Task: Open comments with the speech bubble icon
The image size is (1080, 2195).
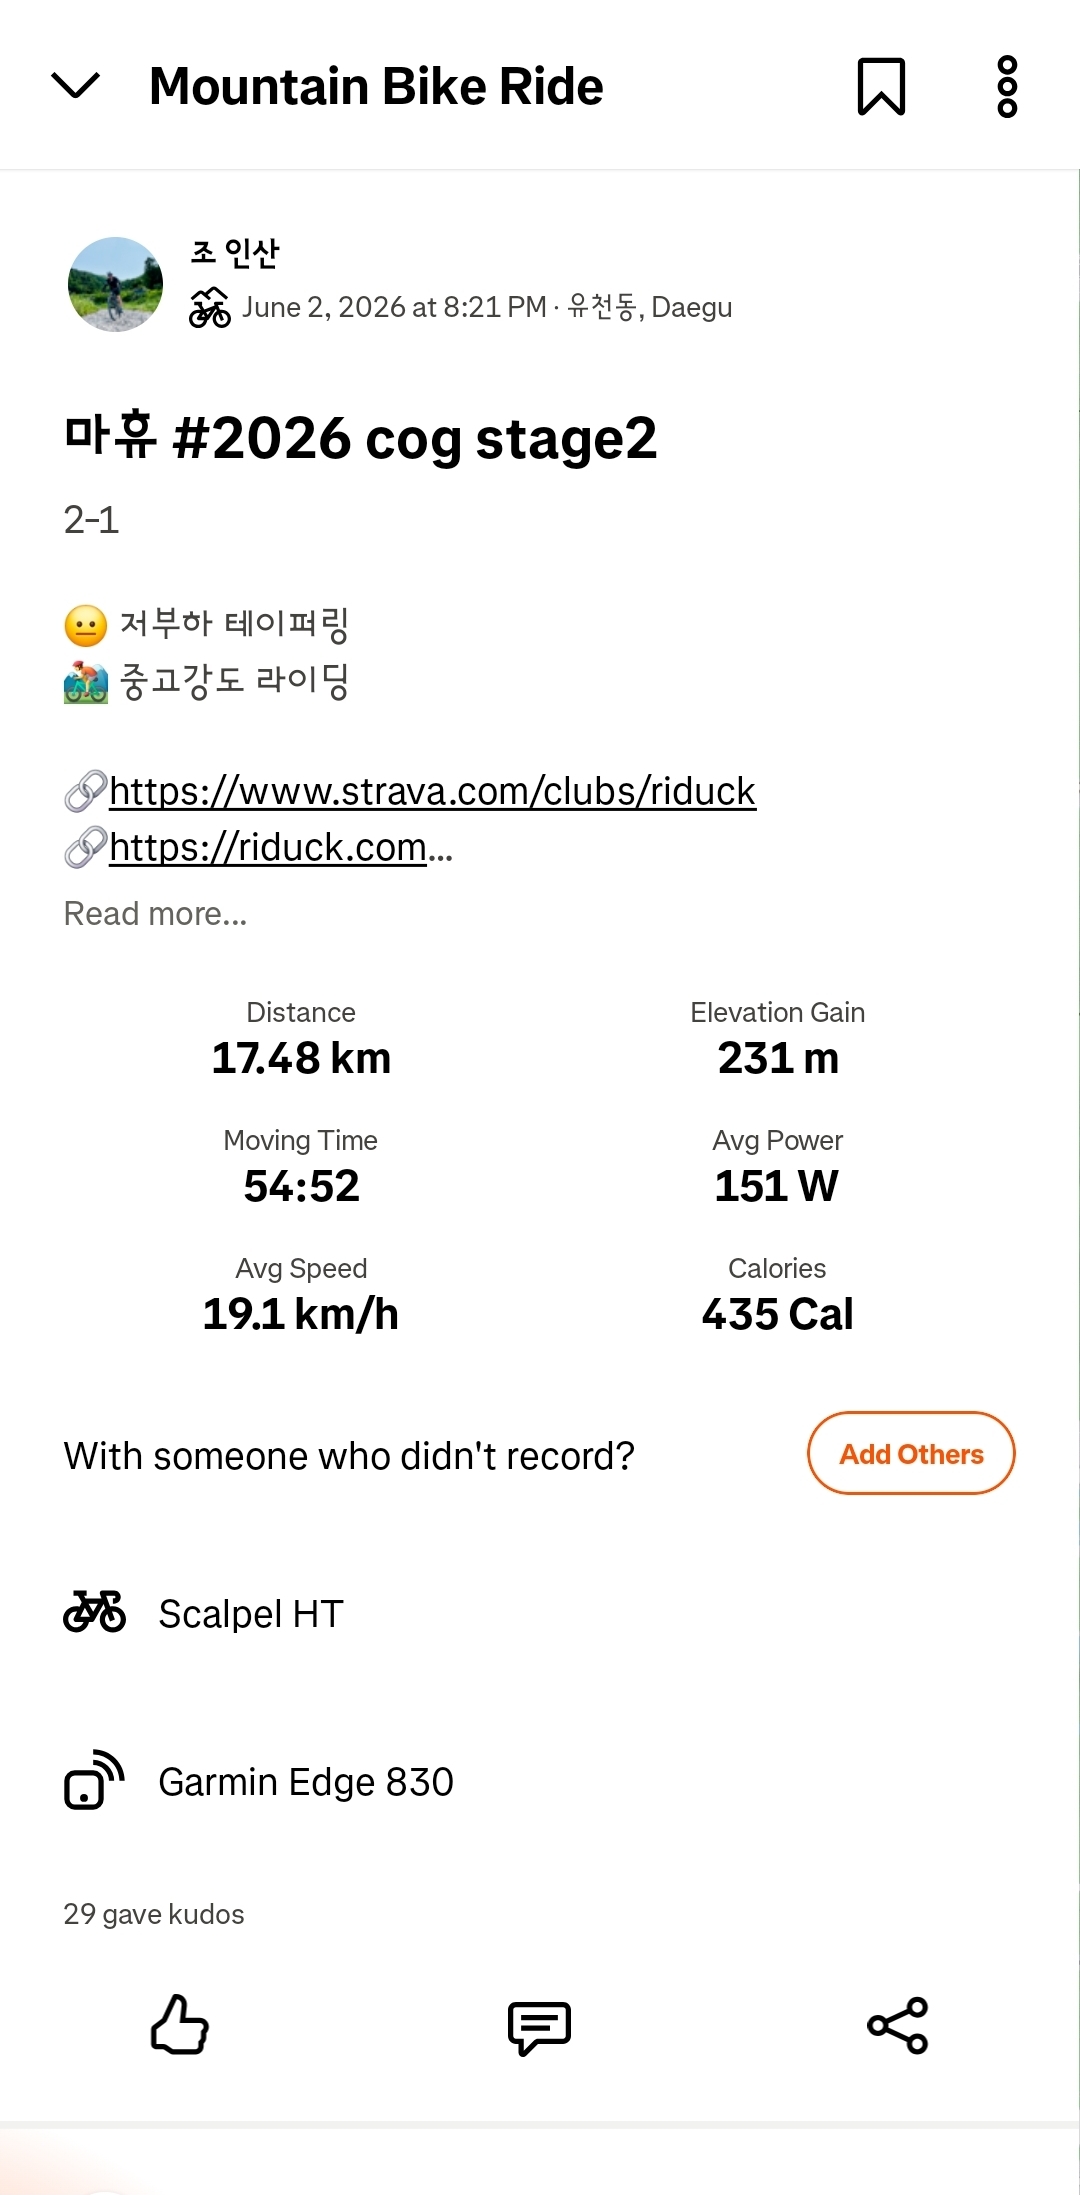Action: (539, 2027)
